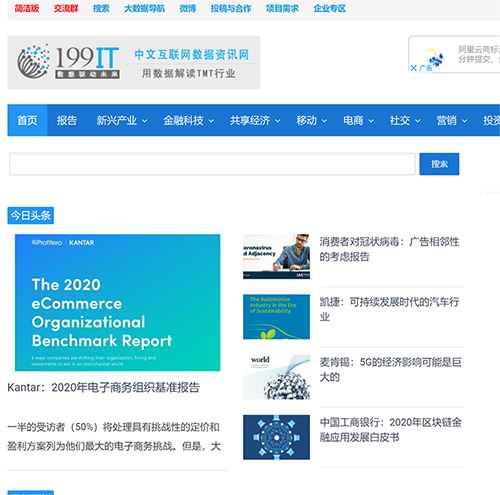Open the 2020 eCommerce Benchmark Report banner
The image size is (500, 495).
pos(117,303)
